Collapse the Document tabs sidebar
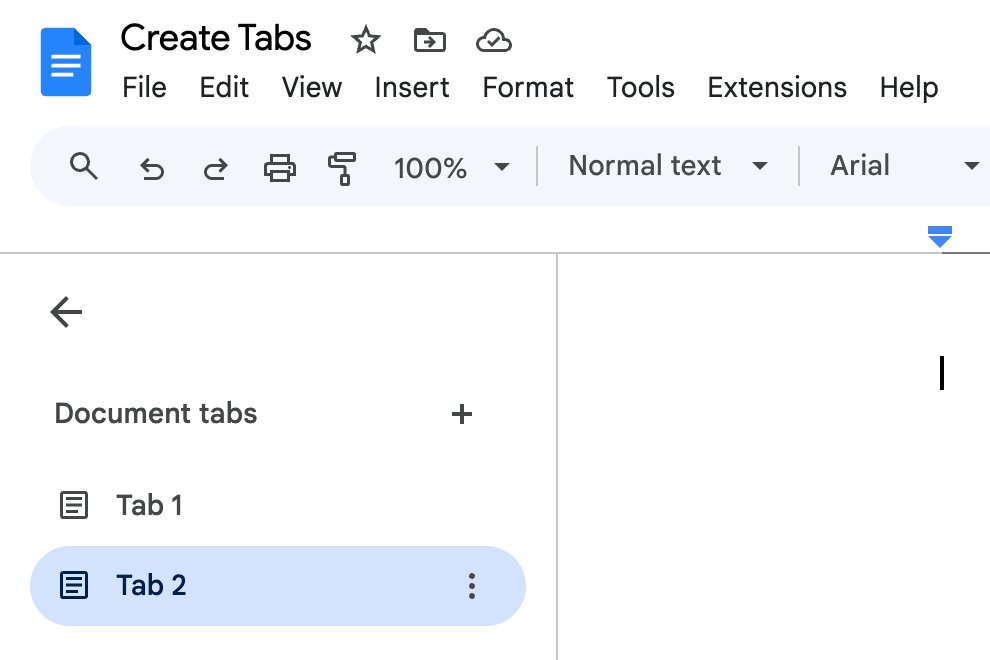Image resolution: width=990 pixels, height=660 pixels. 66,312
